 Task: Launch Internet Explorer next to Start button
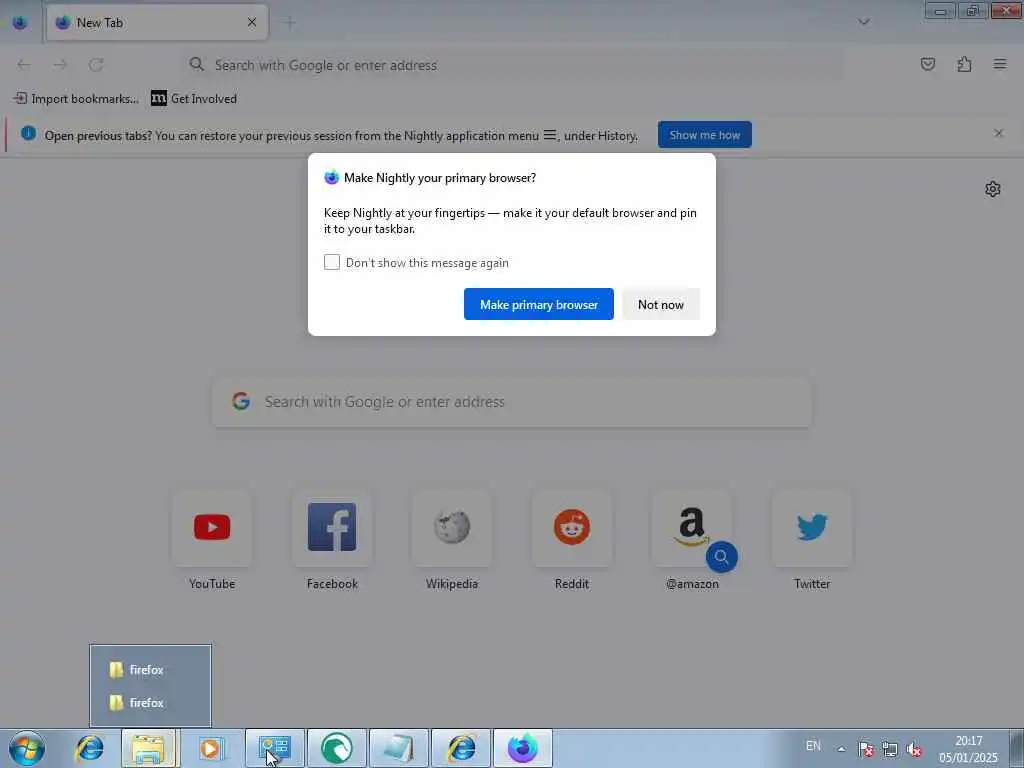coord(90,748)
